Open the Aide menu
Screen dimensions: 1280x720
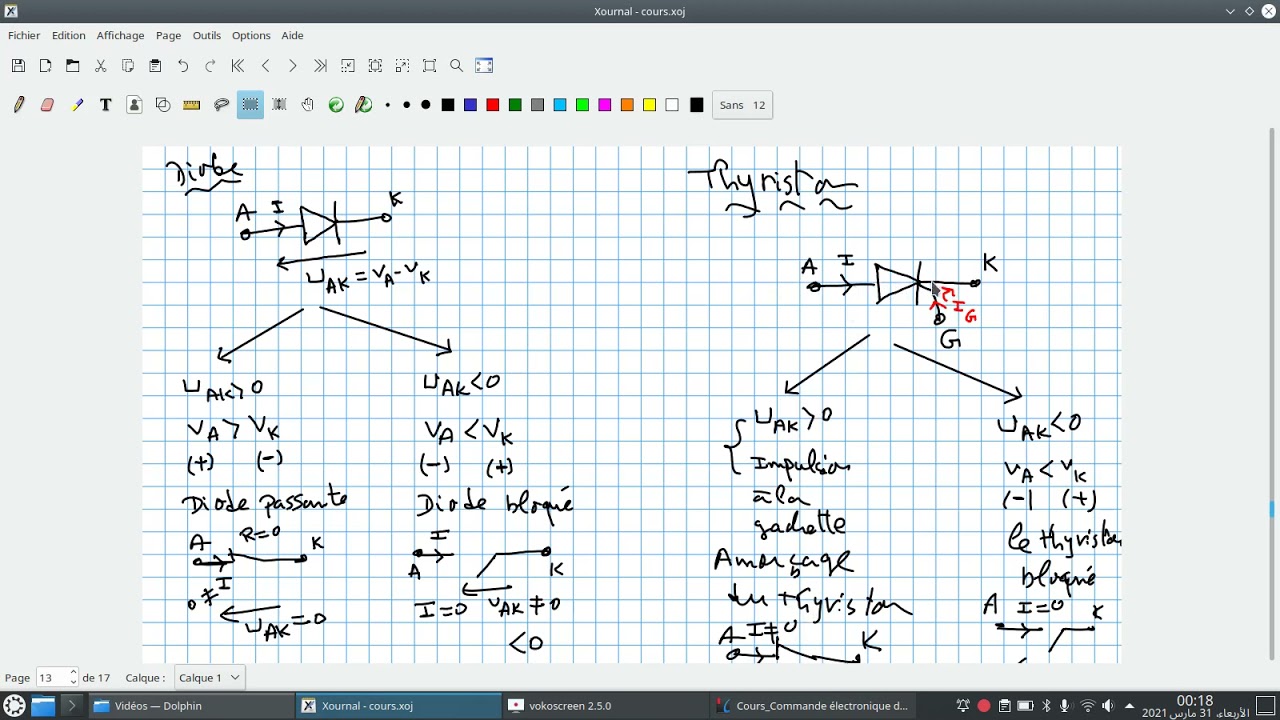coord(292,35)
